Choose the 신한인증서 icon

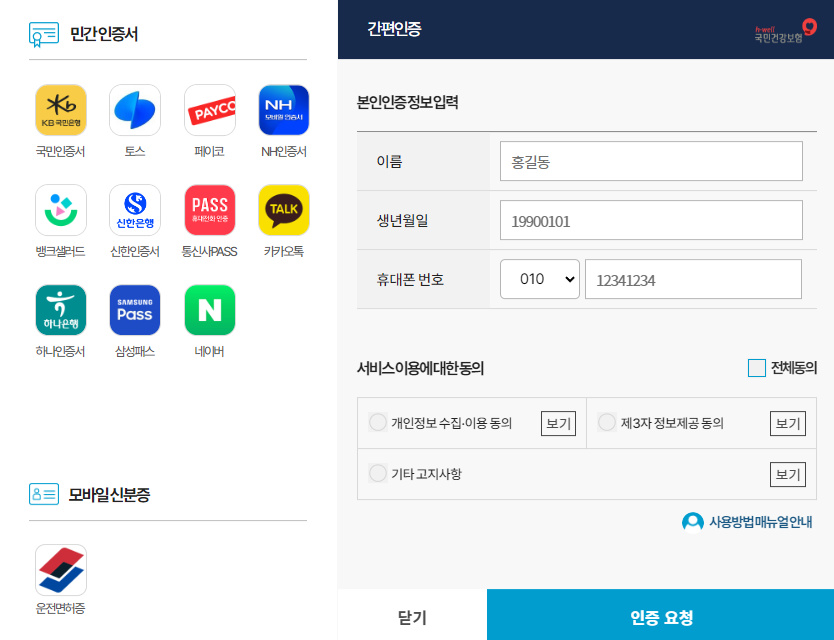tap(135, 210)
